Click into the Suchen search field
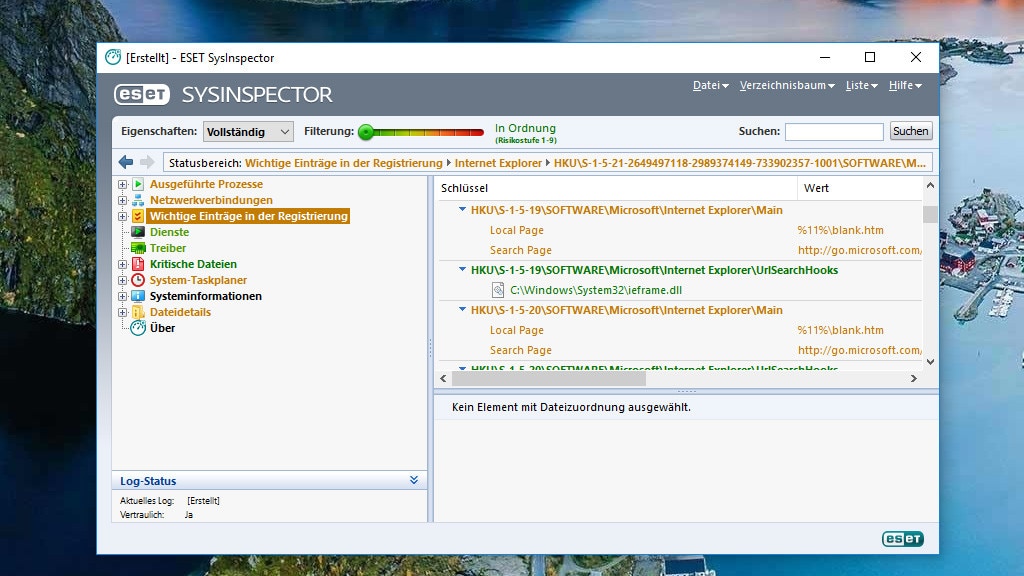The width and height of the screenshot is (1024, 576). [x=834, y=131]
